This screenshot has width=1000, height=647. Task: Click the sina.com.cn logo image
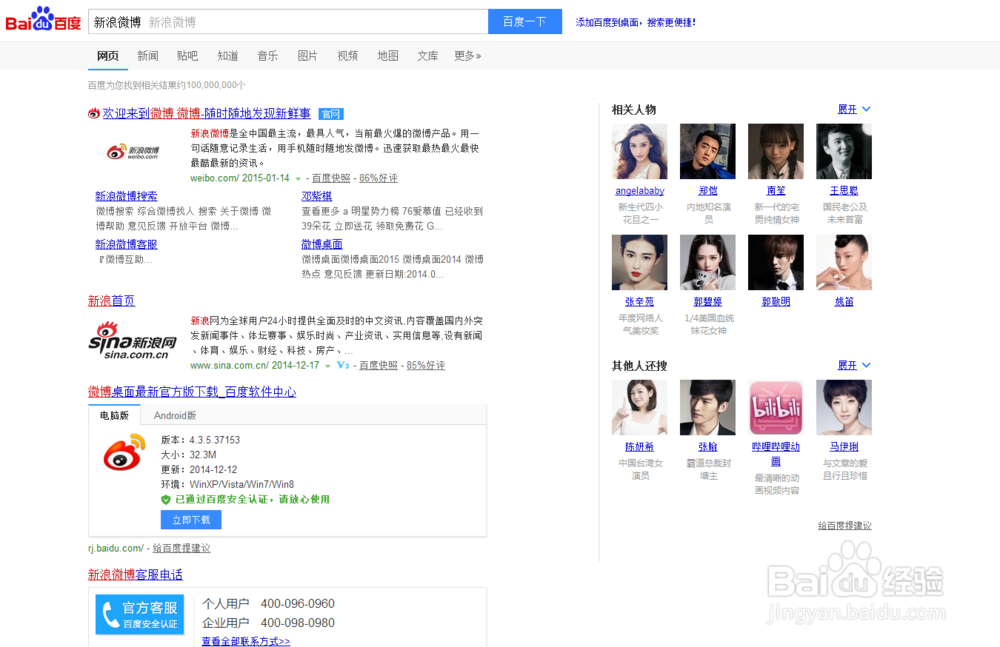coord(133,341)
